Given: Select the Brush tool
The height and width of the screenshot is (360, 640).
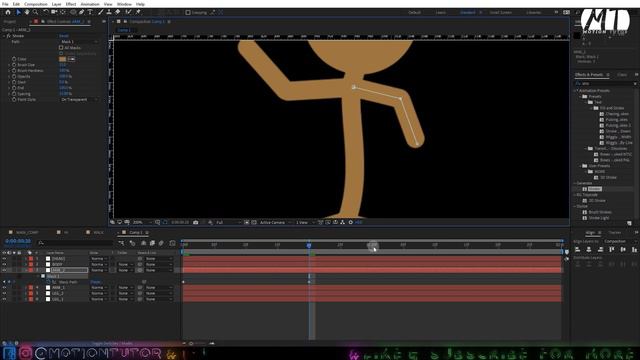Looking at the screenshot, I should pos(100,12).
